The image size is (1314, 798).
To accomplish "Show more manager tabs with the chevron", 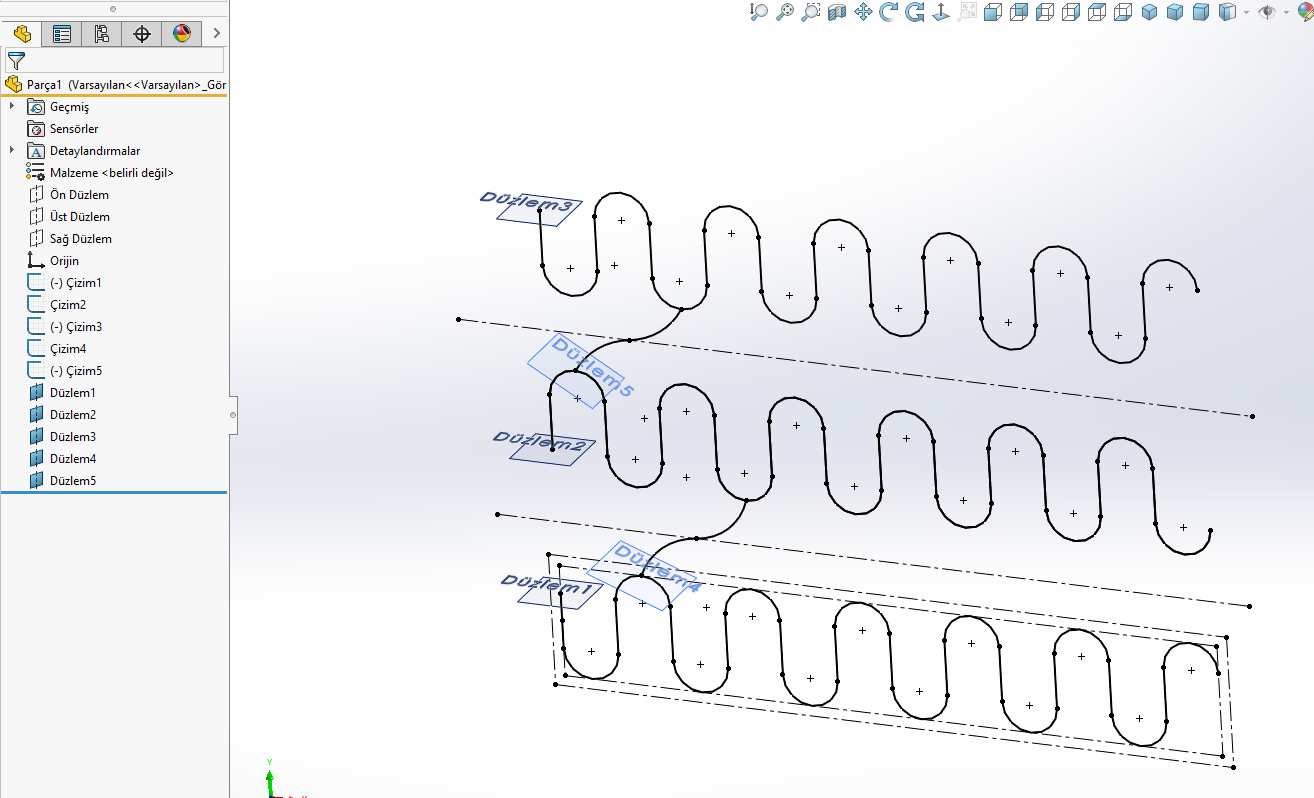I will (216, 34).
